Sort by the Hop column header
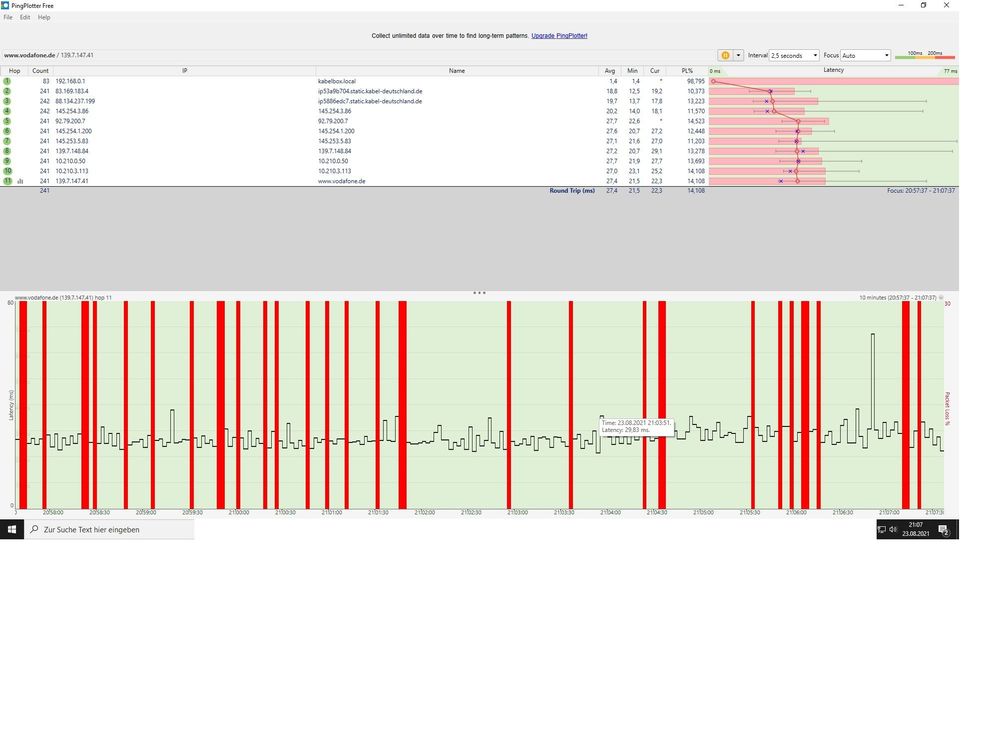 (14, 71)
